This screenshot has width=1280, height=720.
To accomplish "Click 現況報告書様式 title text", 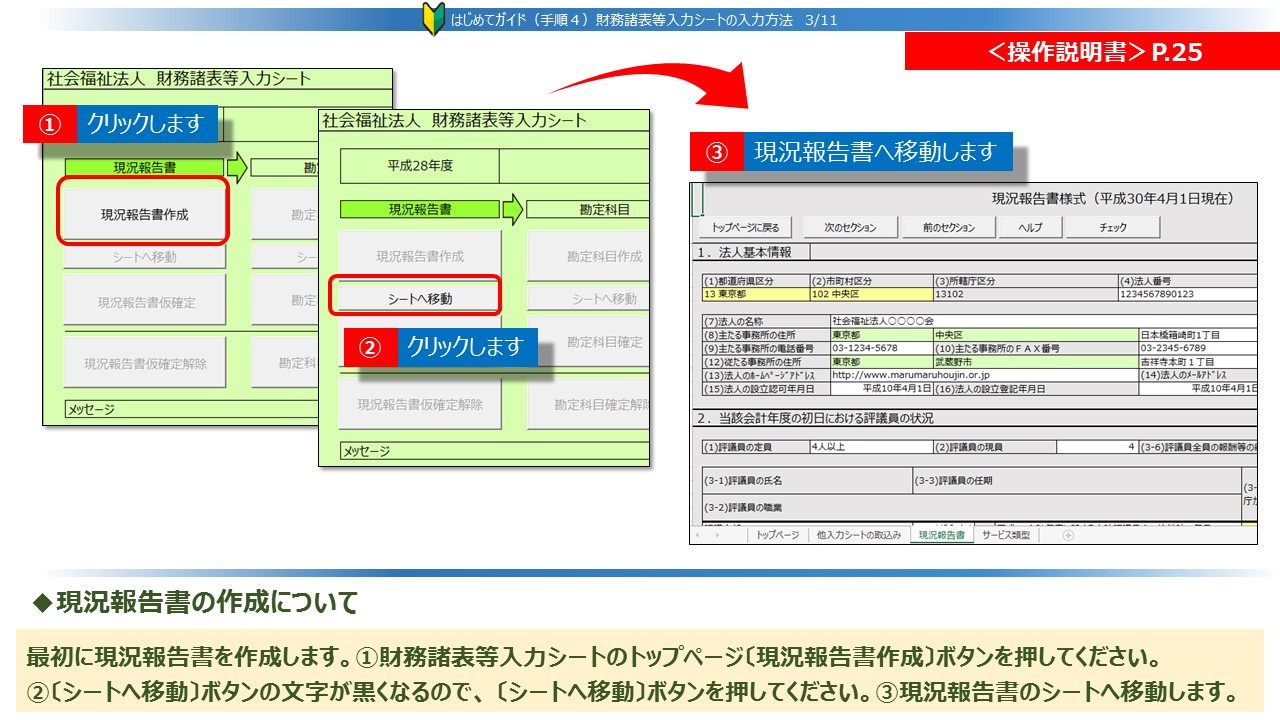I will (x=1112, y=198).
